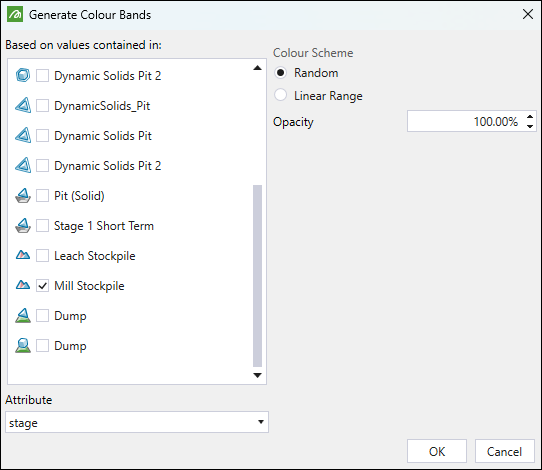The image size is (542, 470).
Task: Dismiss the dialog with Cancel
Action: (505, 451)
